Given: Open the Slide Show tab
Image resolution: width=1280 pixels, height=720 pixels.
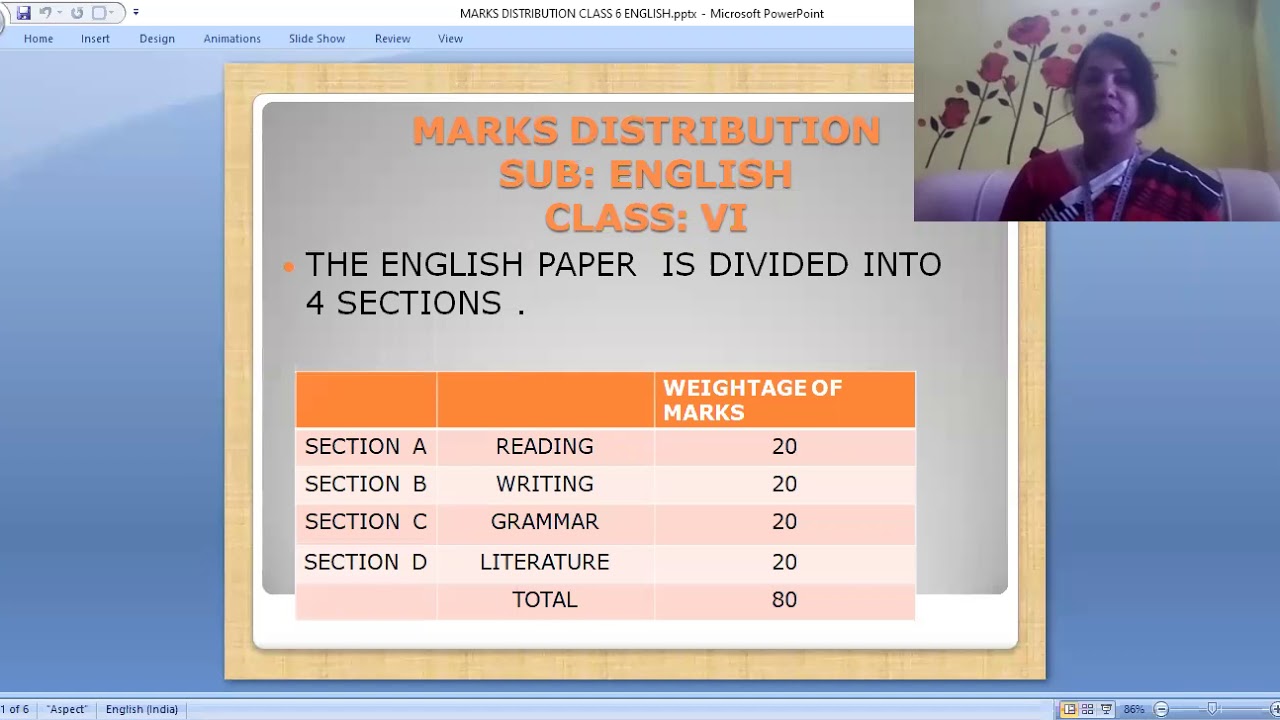Looking at the screenshot, I should pos(317,38).
